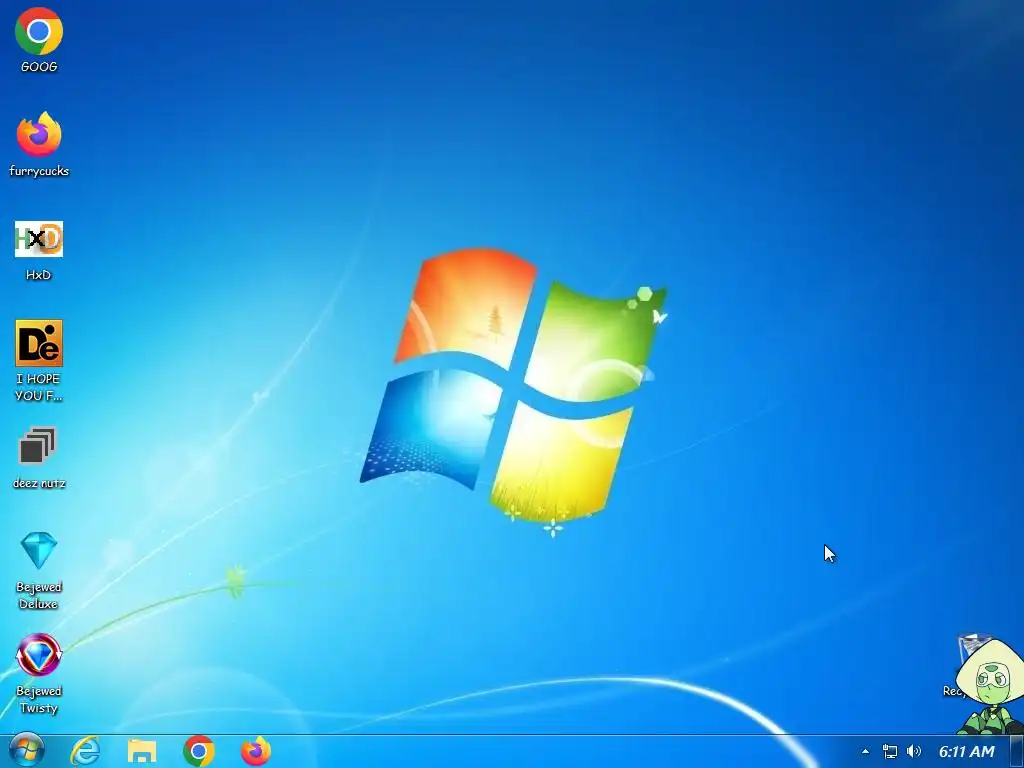Click the Show desktop strip beside the clock

pyautogui.click(x=1017, y=752)
